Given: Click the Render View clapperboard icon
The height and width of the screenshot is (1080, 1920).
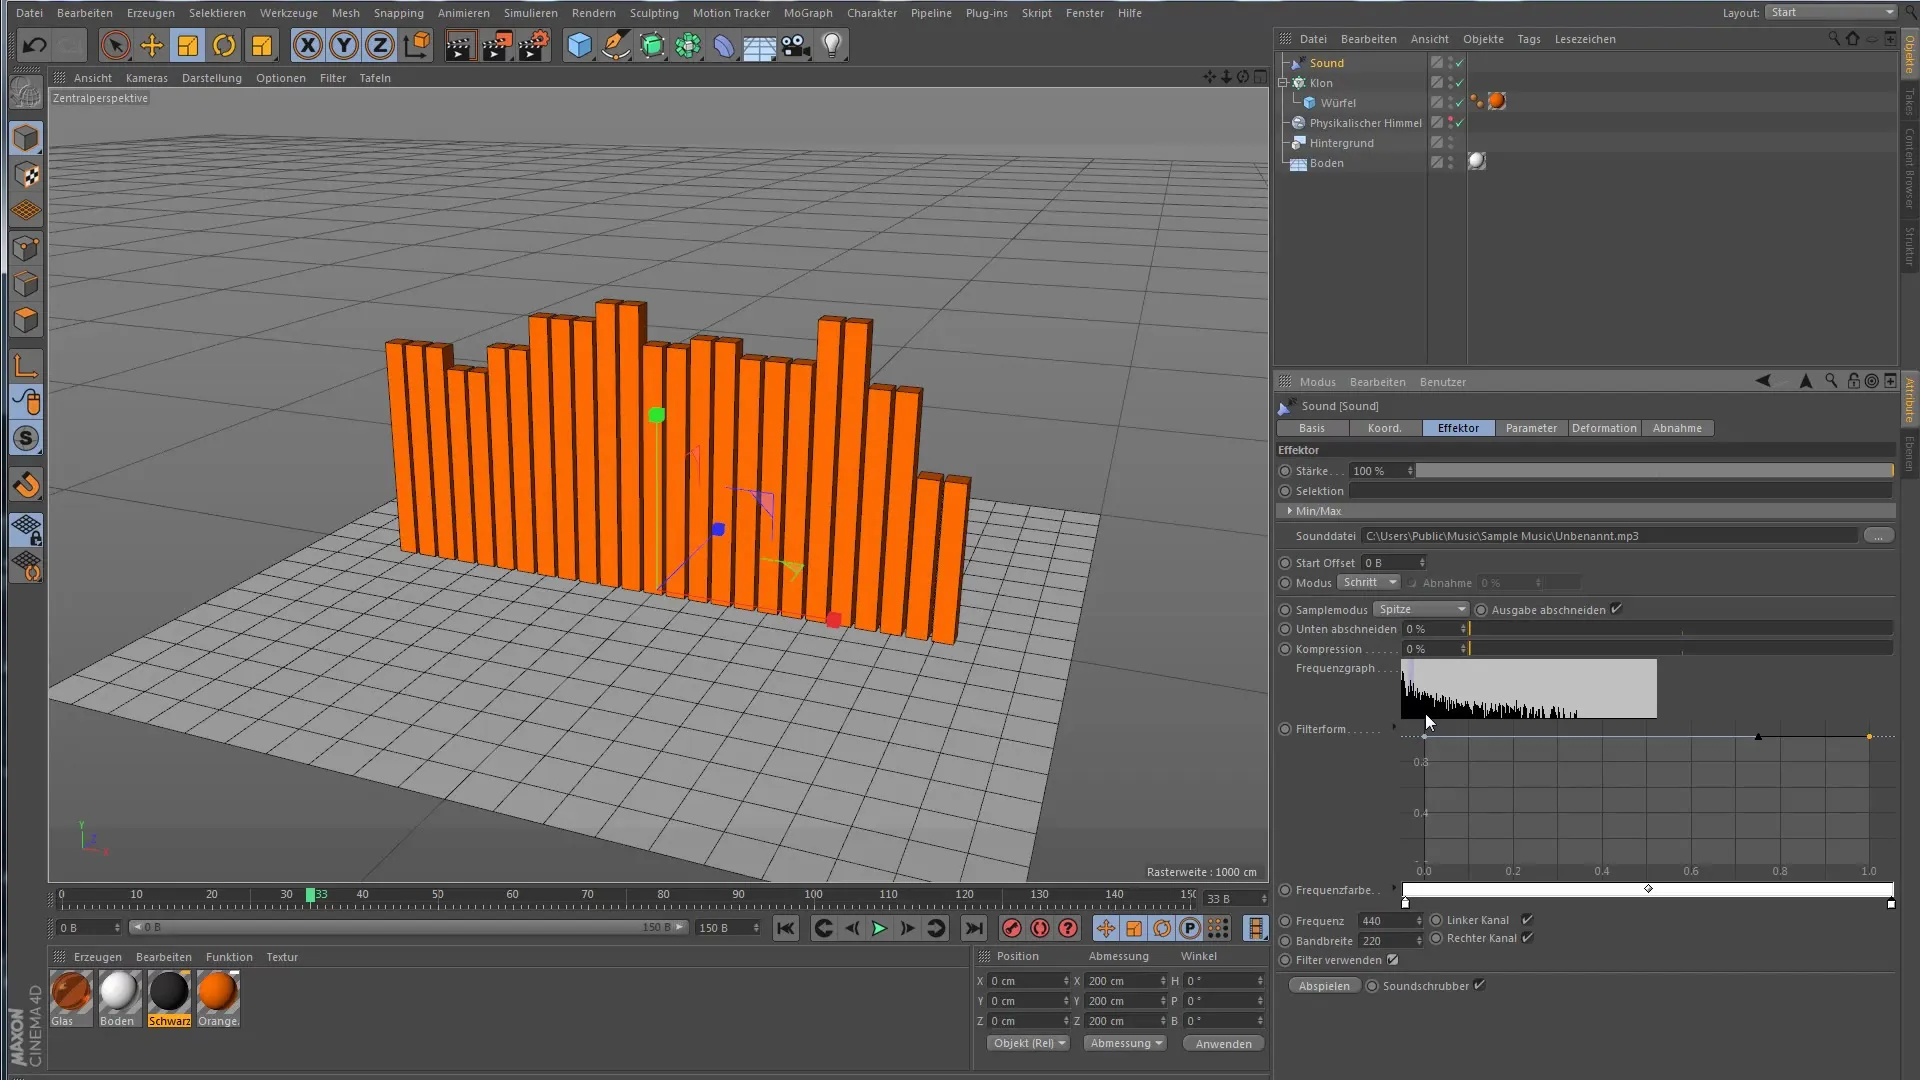Looking at the screenshot, I should (459, 45).
